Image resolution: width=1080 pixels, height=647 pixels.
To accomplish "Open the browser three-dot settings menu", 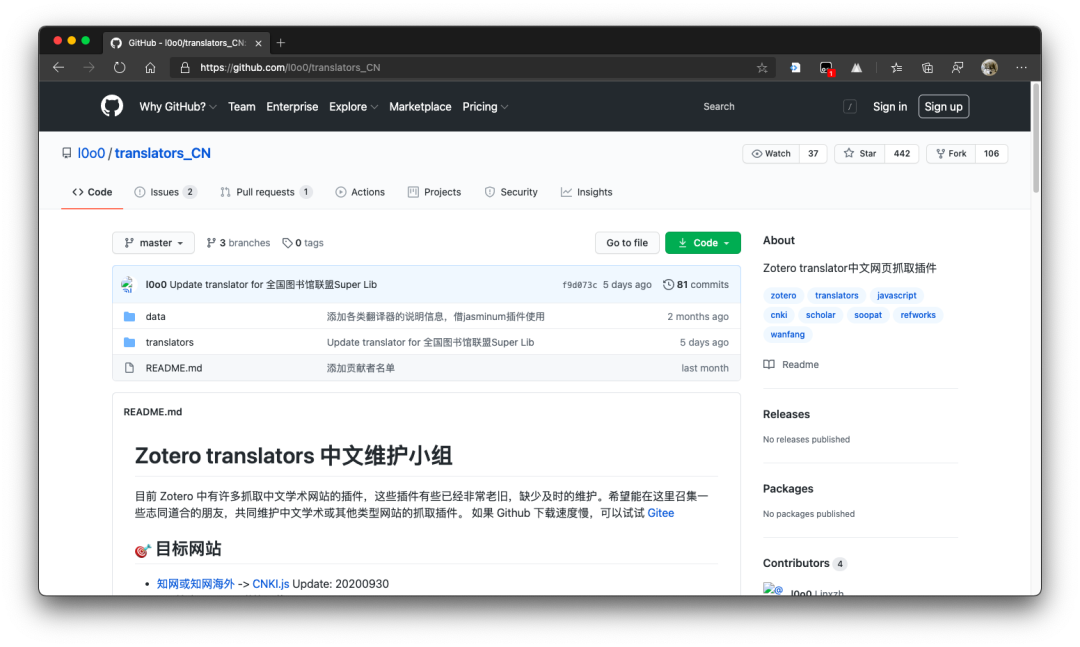I will [x=1021, y=68].
